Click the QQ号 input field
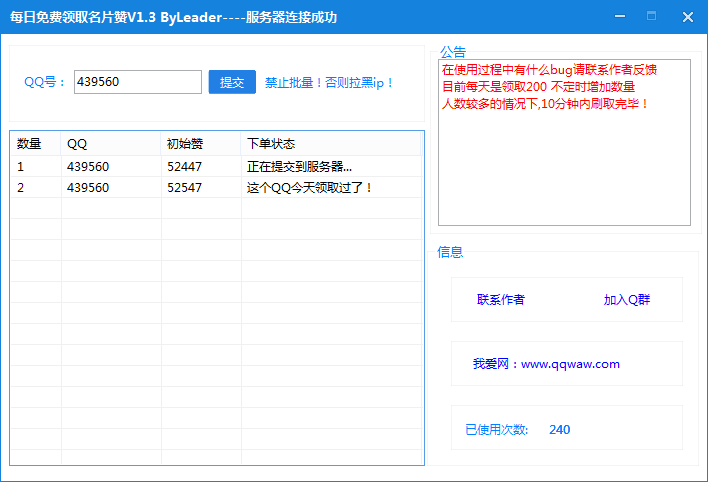The image size is (708, 482). (x=137, y=82)
